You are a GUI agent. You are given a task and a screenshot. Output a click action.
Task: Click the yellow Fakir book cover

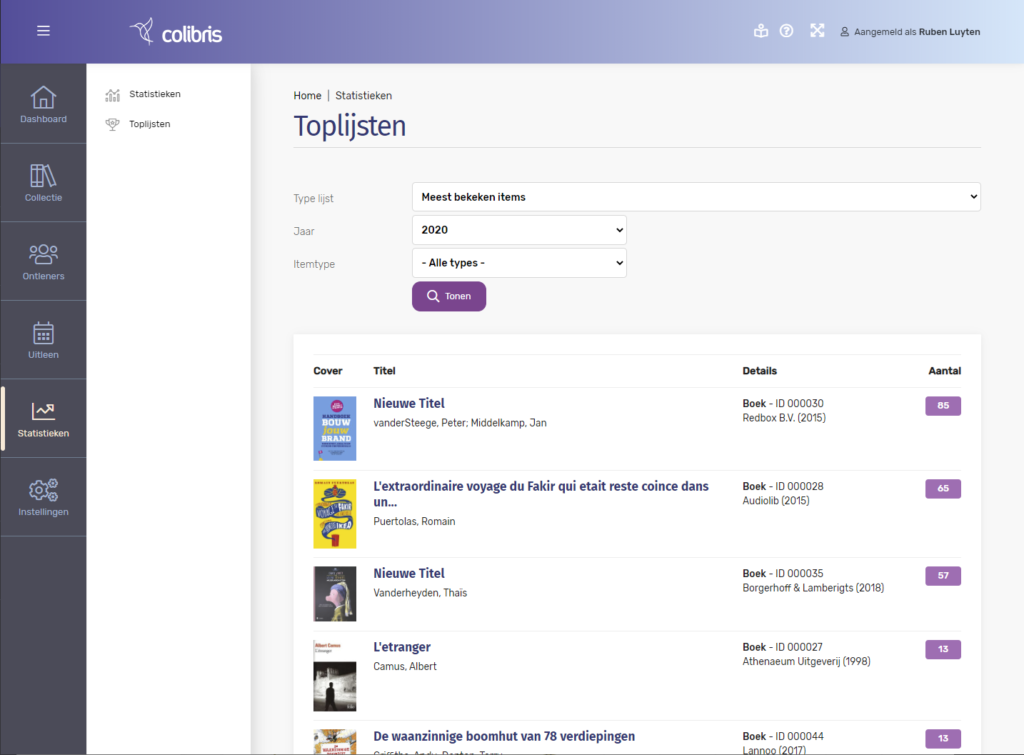tap(334, 514)
